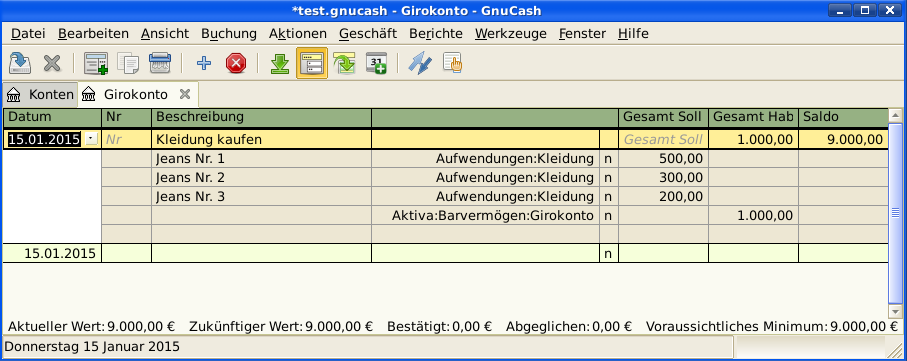Screen dimensions: 907x361
Task: Close the Girokonto tab
Action: click(x=185, y=94)
